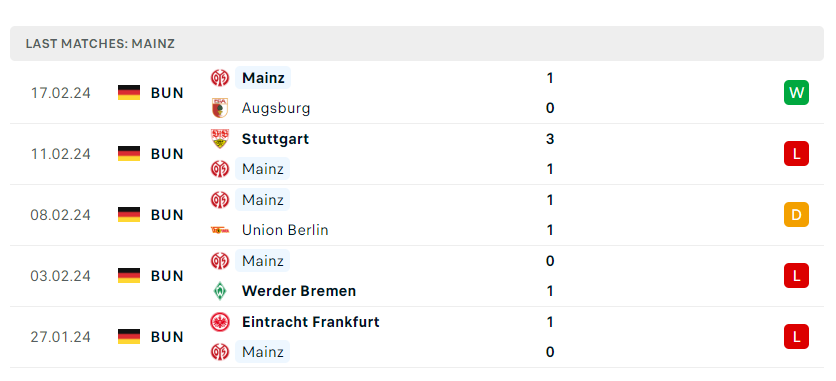Click the German flag beside the 11.02.24 match
This screenshot has height=381, width=836.
pyautogui.click(x=129, y=154)
